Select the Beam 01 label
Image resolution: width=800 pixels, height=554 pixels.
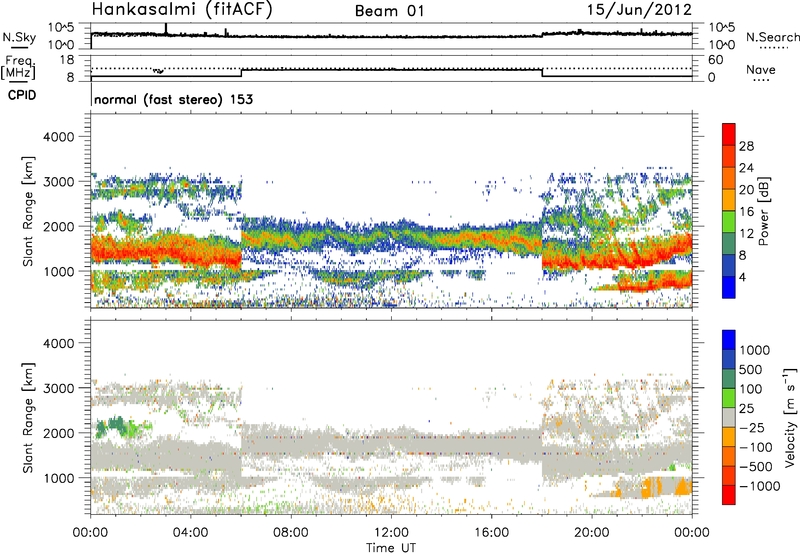point(389,11)
